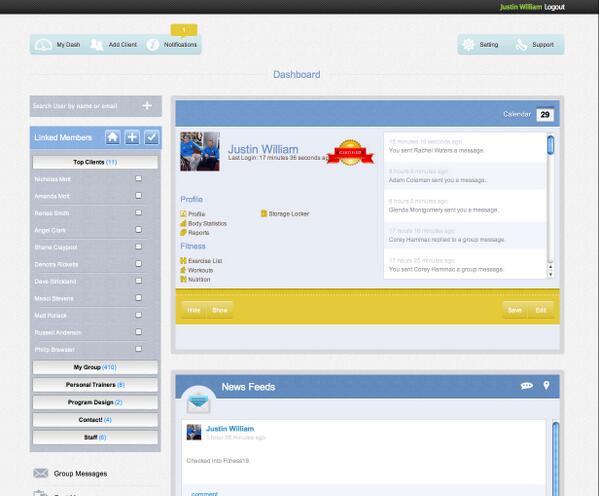Collapse the Top Clients (11) group
The image size is (599, 496).
(95, 162)
